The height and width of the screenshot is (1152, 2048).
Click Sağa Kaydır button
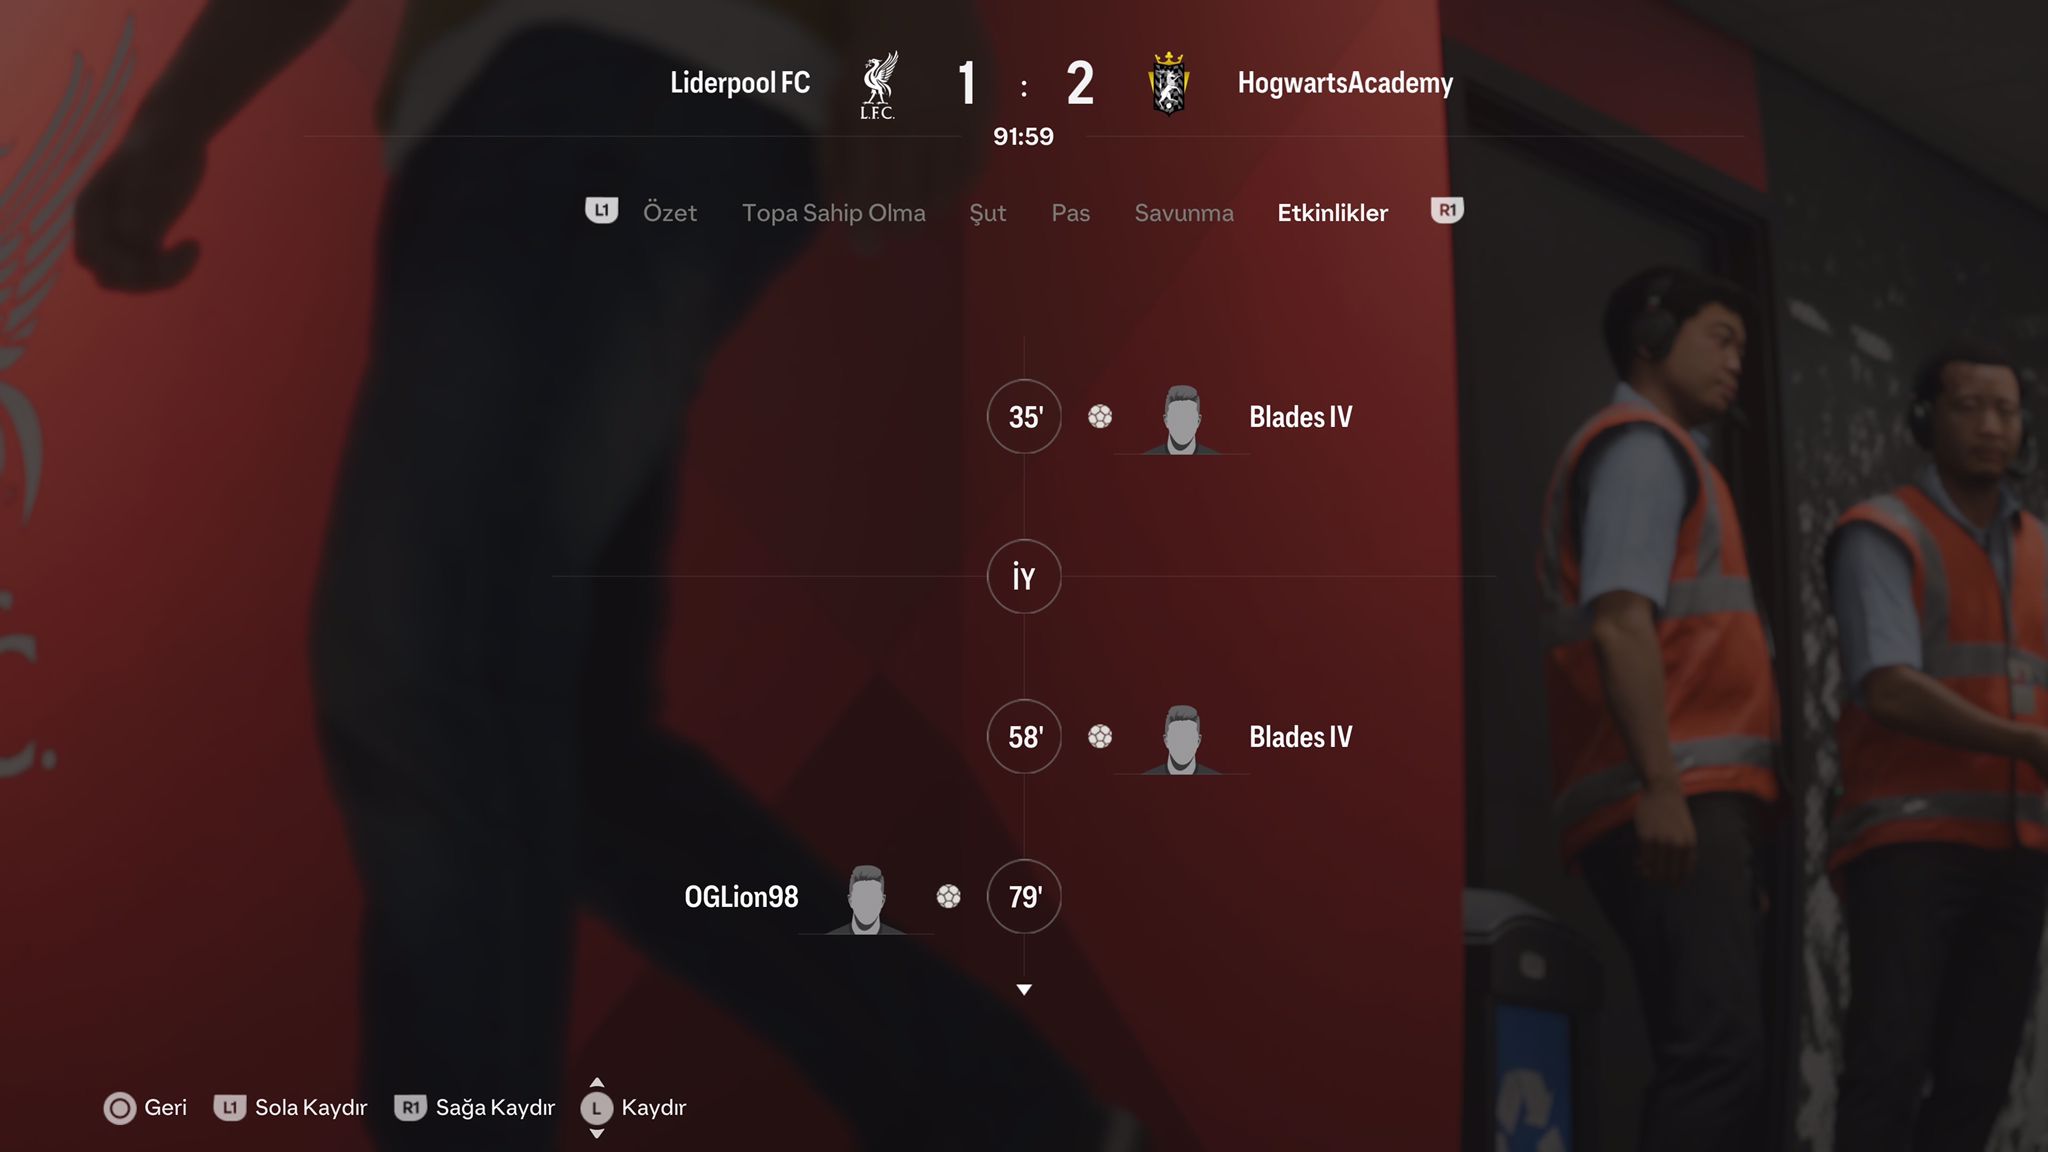click(x=475, y=1108)
